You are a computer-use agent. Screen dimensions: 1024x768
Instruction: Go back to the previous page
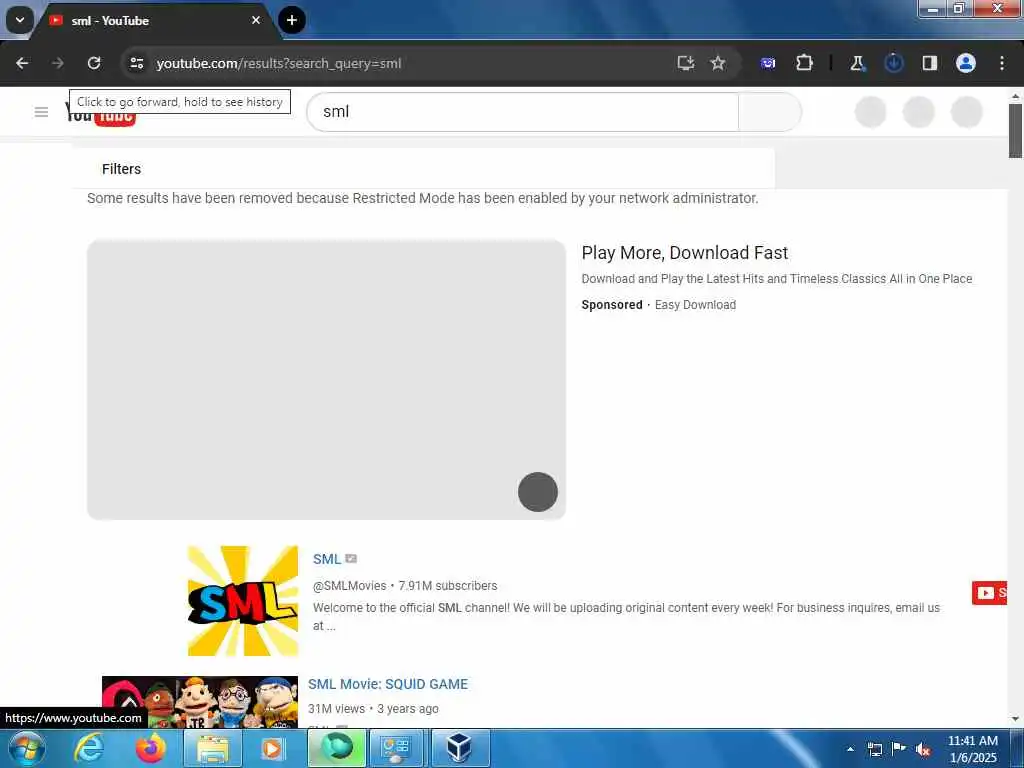22,63
